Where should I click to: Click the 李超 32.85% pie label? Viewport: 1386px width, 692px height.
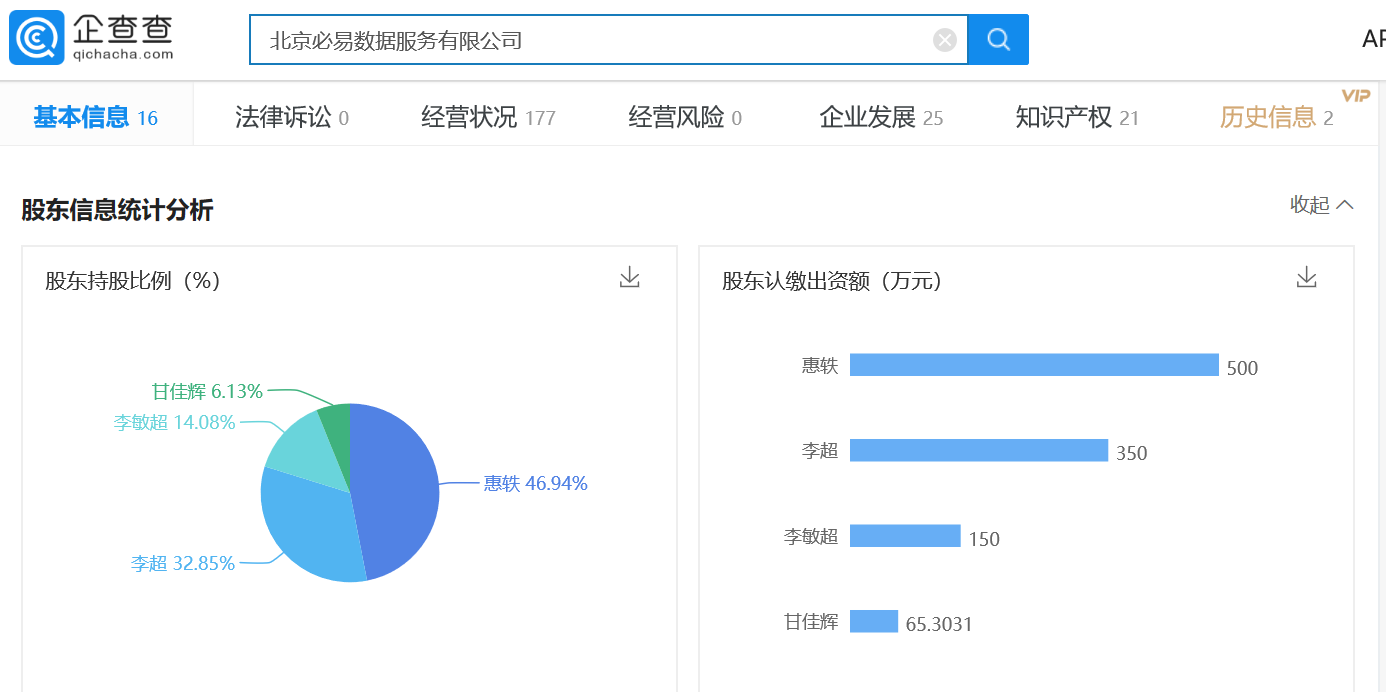pyautogui.click(x=183, y=564)
